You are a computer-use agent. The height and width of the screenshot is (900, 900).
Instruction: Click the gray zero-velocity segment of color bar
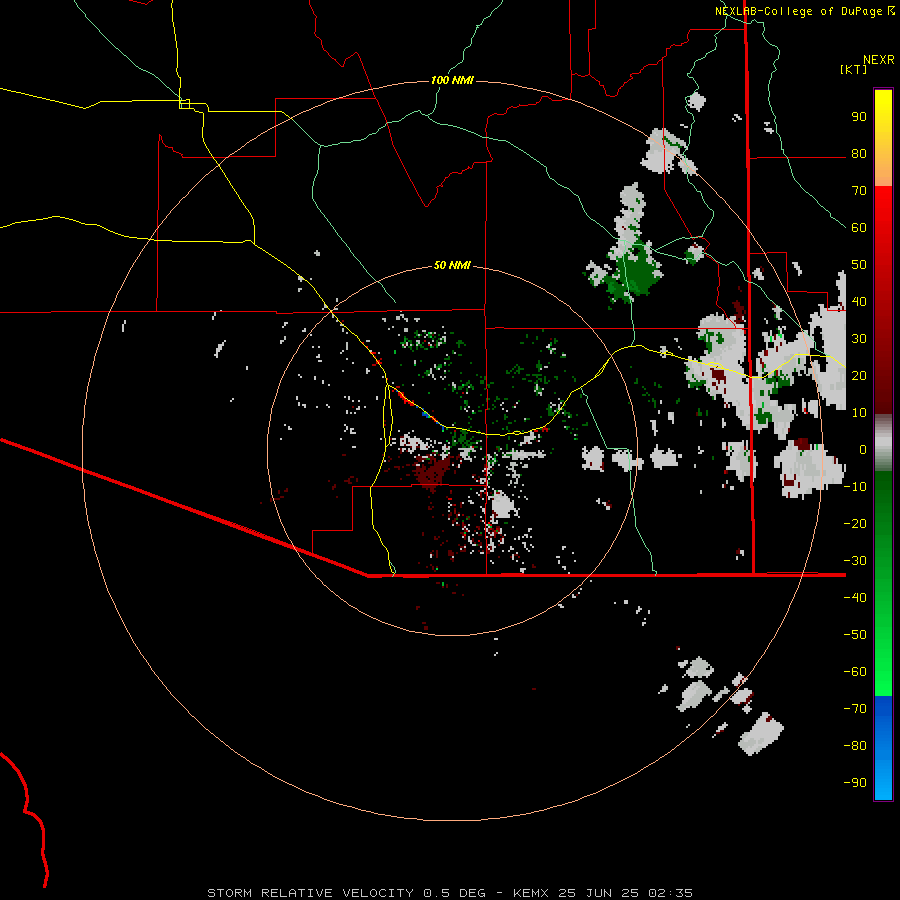[883, 443]
